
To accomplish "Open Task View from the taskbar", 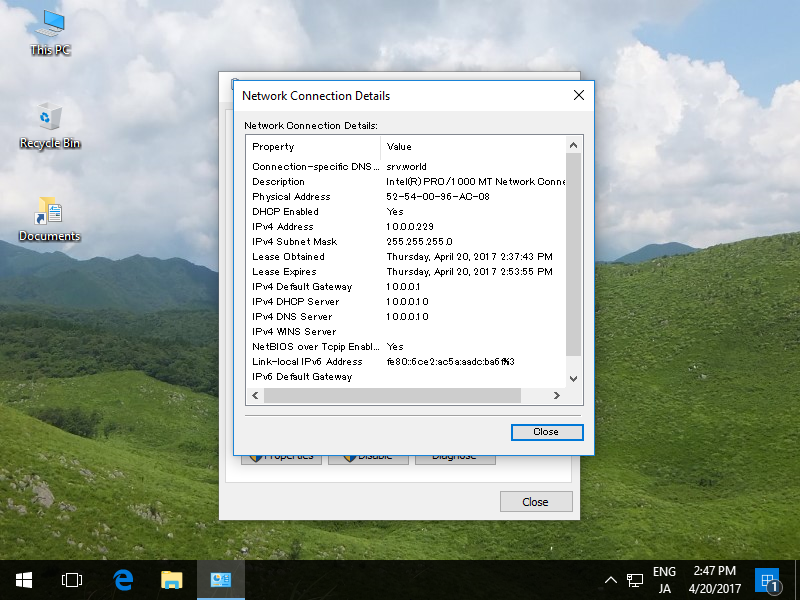I will 71,580.
